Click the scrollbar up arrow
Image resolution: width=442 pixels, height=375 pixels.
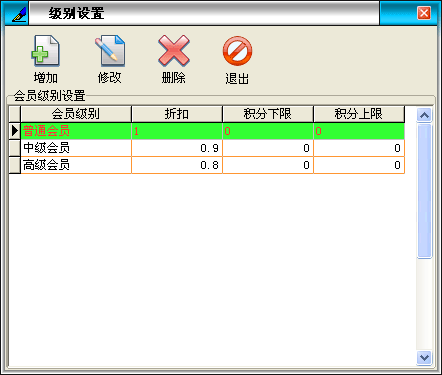[424, 115]
